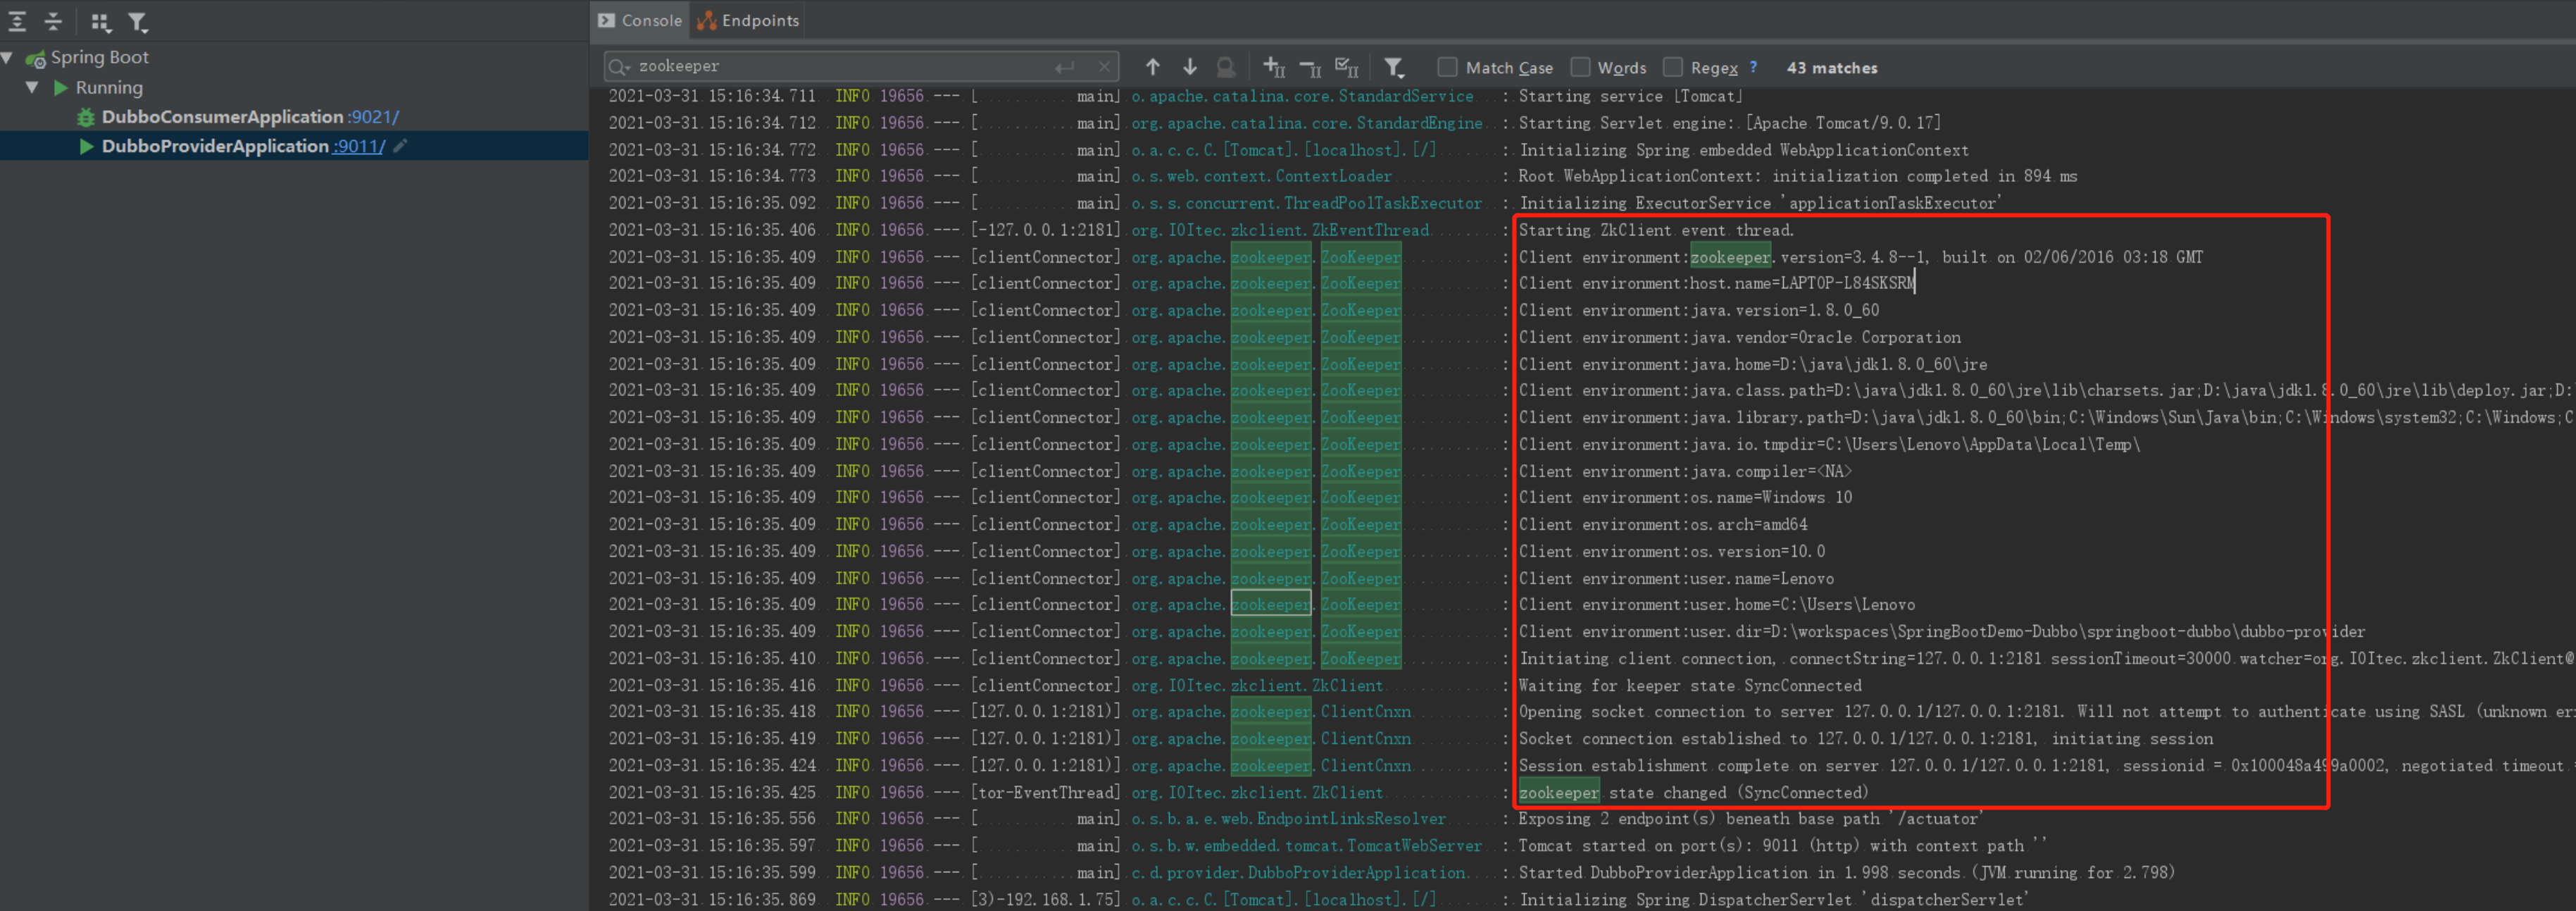Click the timestamp '2021-03-31 15:16:35.869'
Image resolution: width=2576 pixels, height=911 pixels.
[x=712, y=899]
